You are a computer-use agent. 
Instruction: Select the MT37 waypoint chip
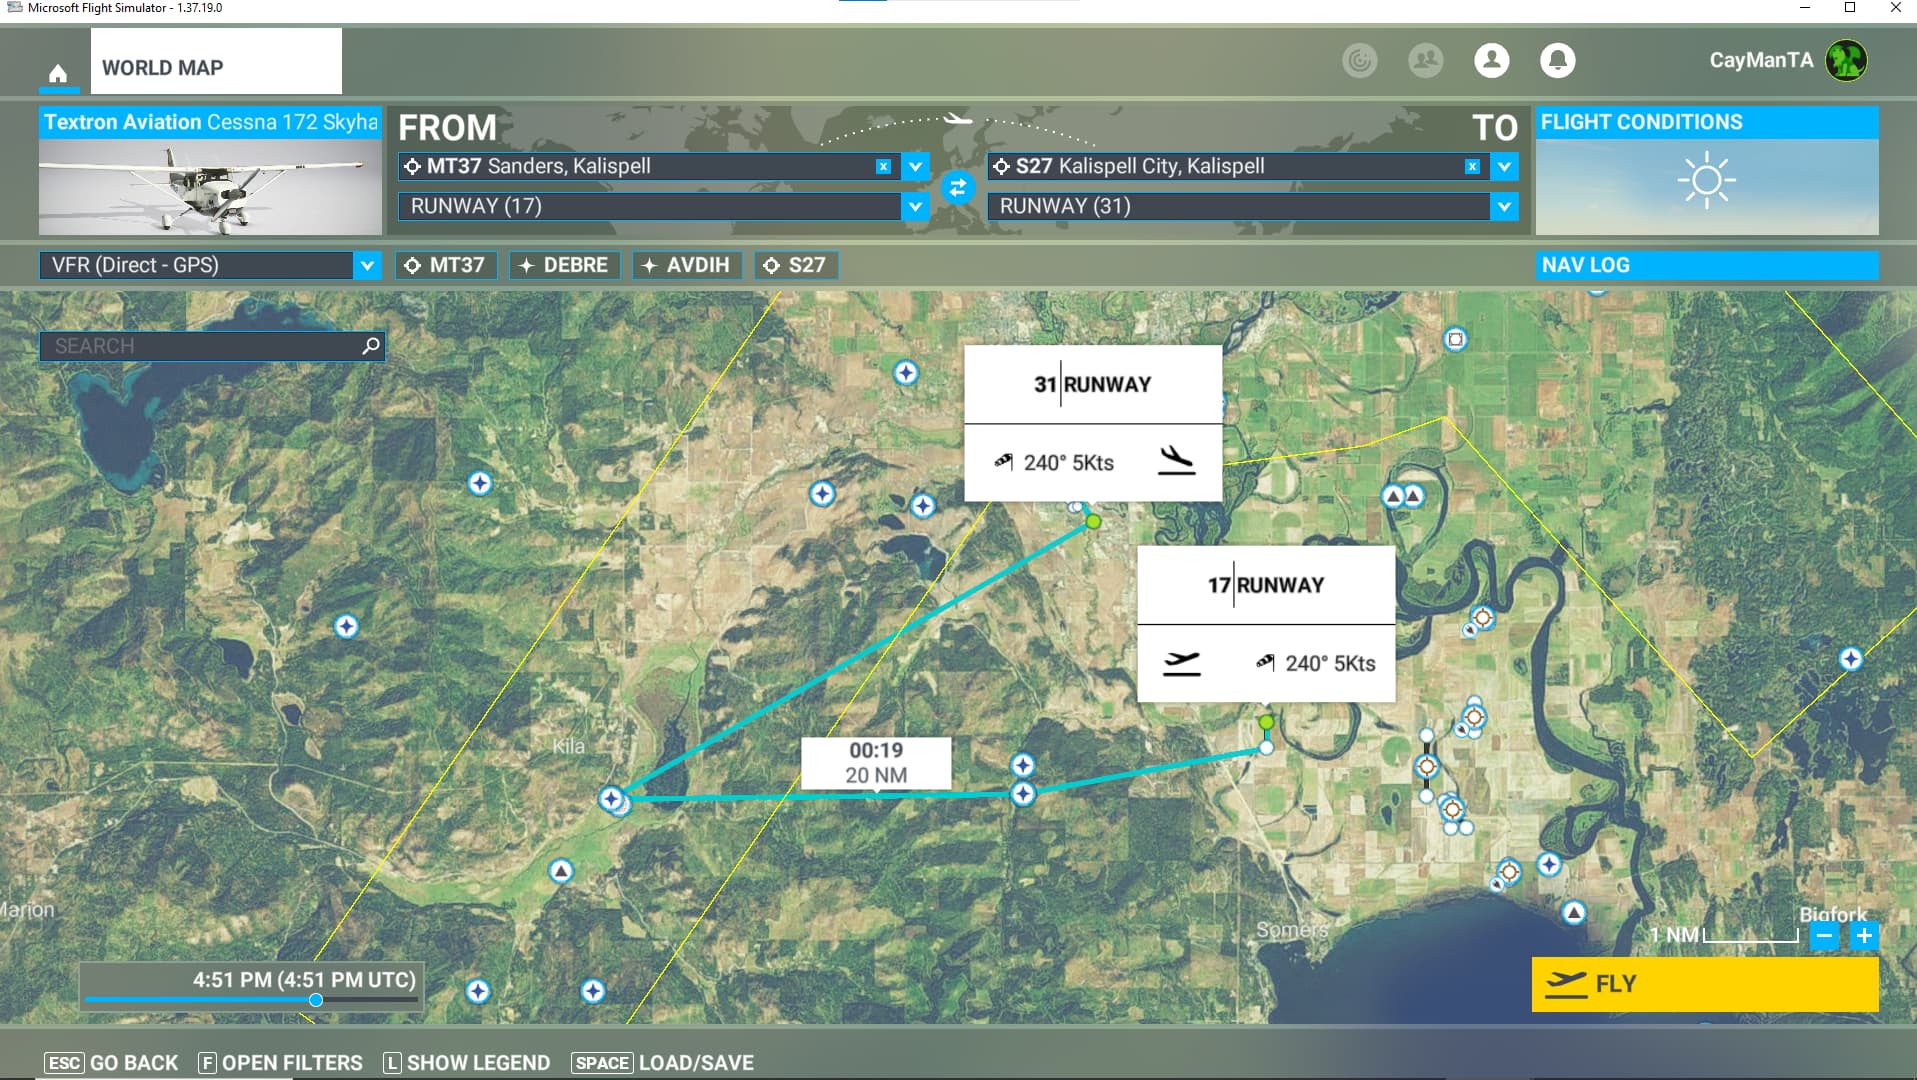[446, 265]
